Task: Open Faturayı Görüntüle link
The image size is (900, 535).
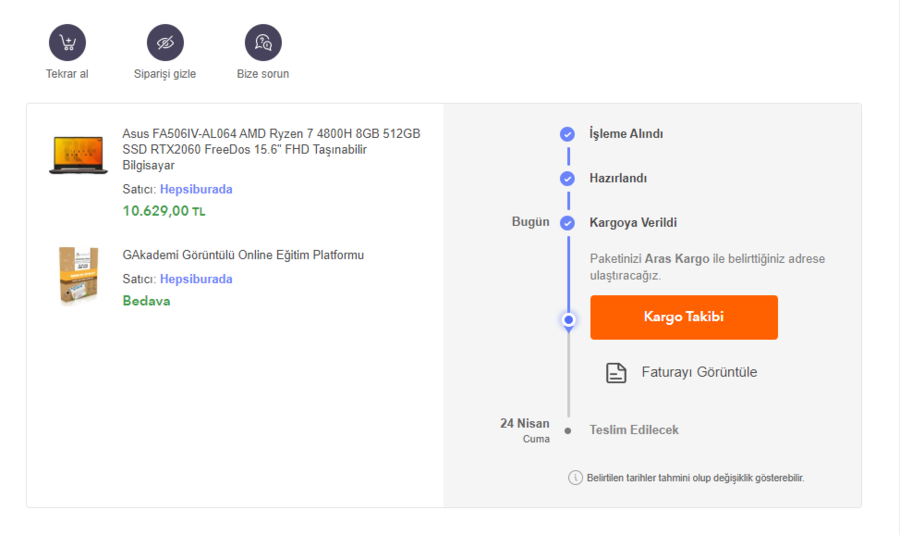Action: click(699, 372)
